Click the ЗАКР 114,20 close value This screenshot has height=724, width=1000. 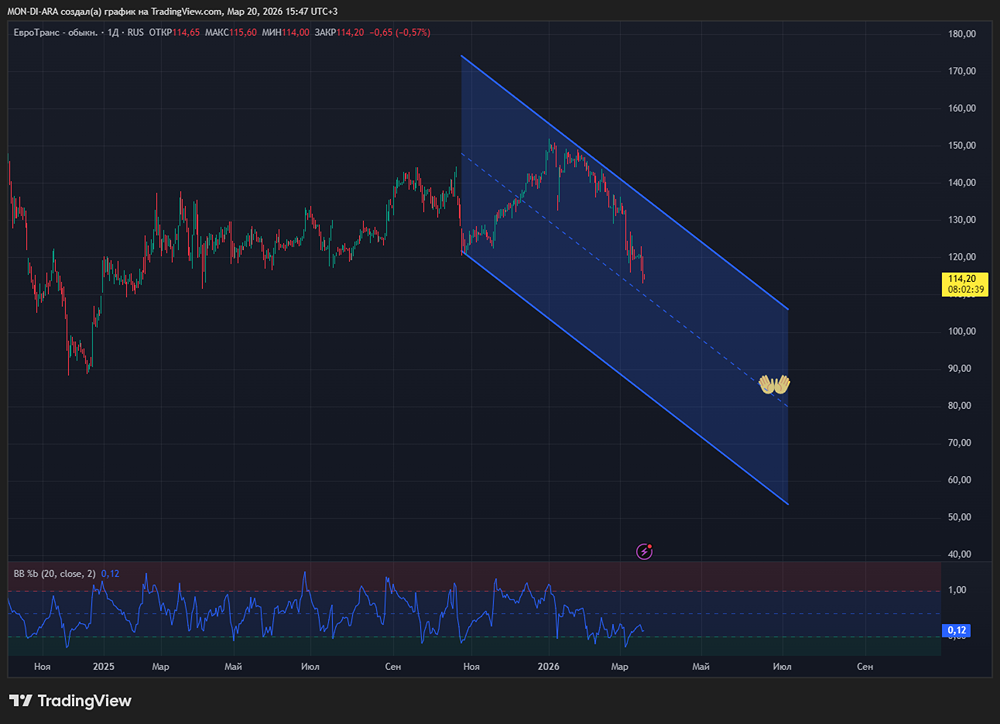tap(339, 33)
